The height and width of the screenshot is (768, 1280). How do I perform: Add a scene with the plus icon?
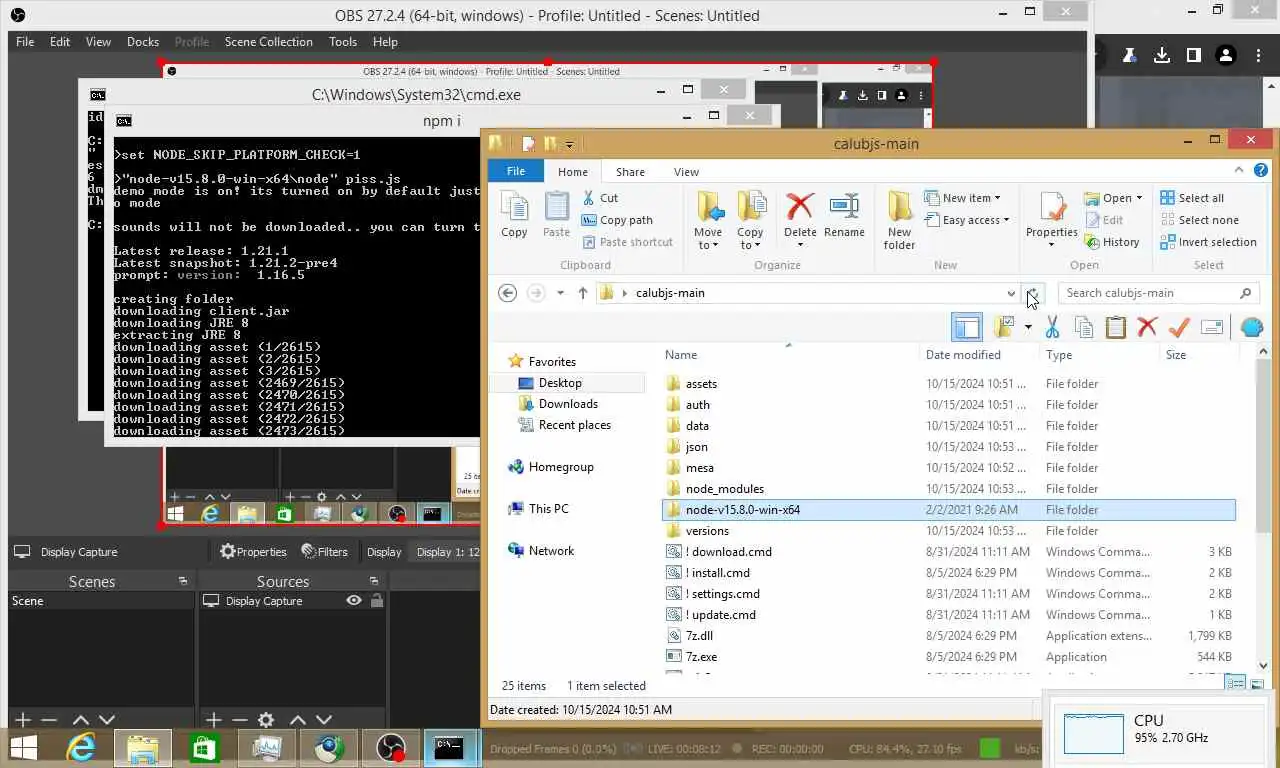tap(23, 719)
